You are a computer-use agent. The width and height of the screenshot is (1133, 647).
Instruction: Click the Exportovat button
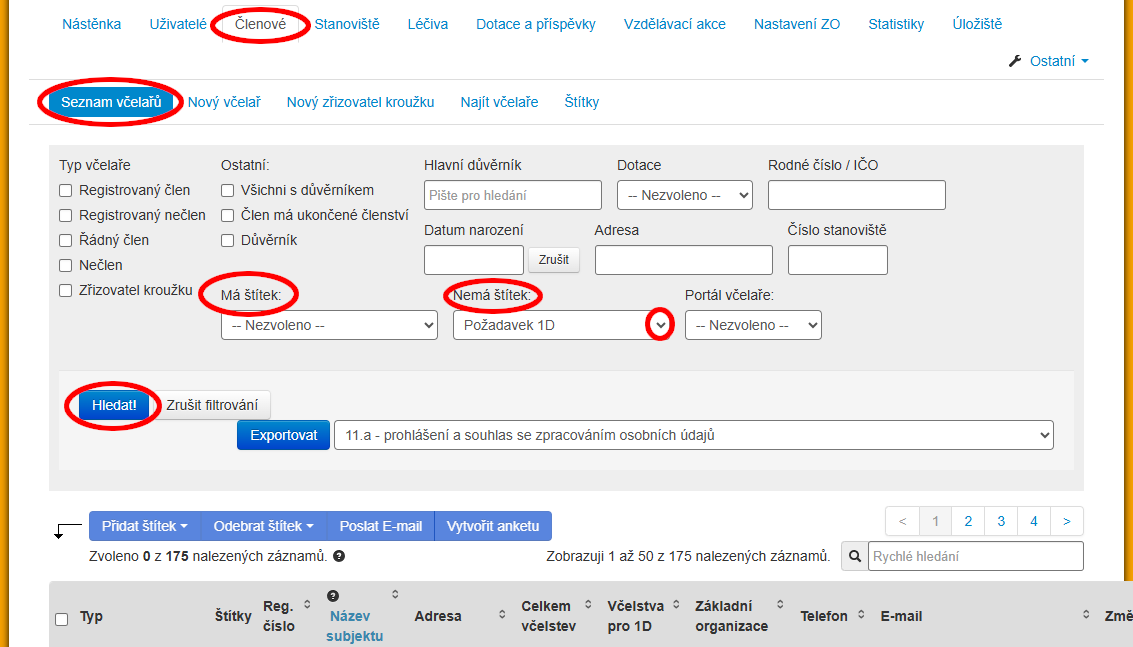pyautogui.click(x=283, y=435)
